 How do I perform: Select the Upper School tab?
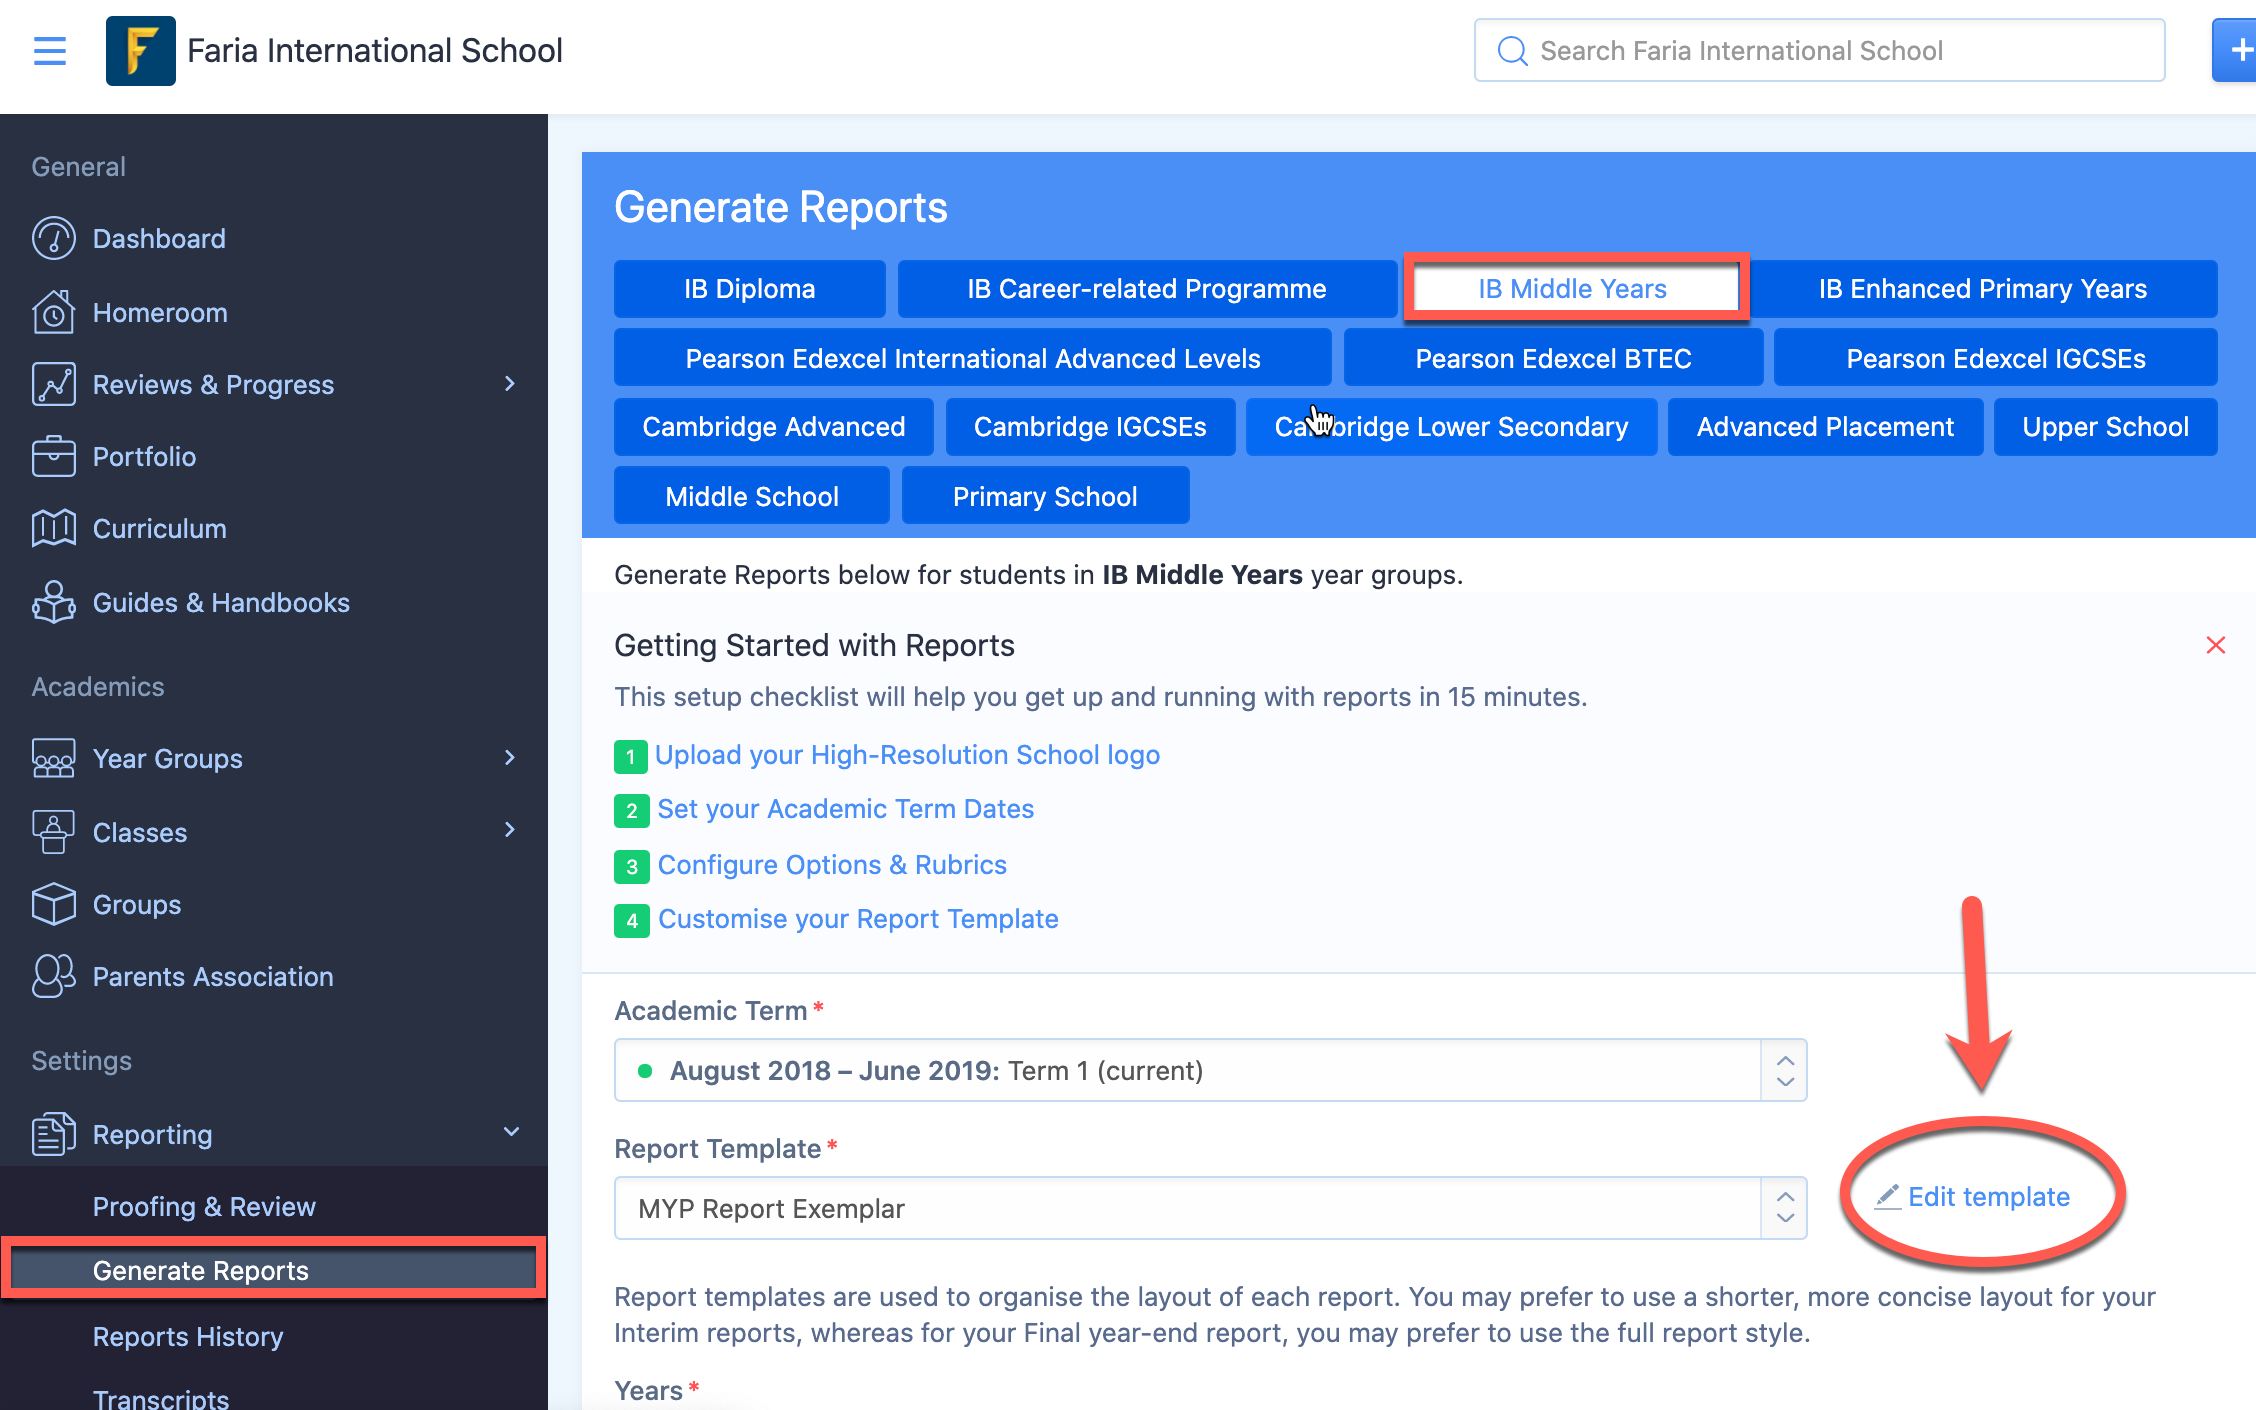[x=2106, y=427]
